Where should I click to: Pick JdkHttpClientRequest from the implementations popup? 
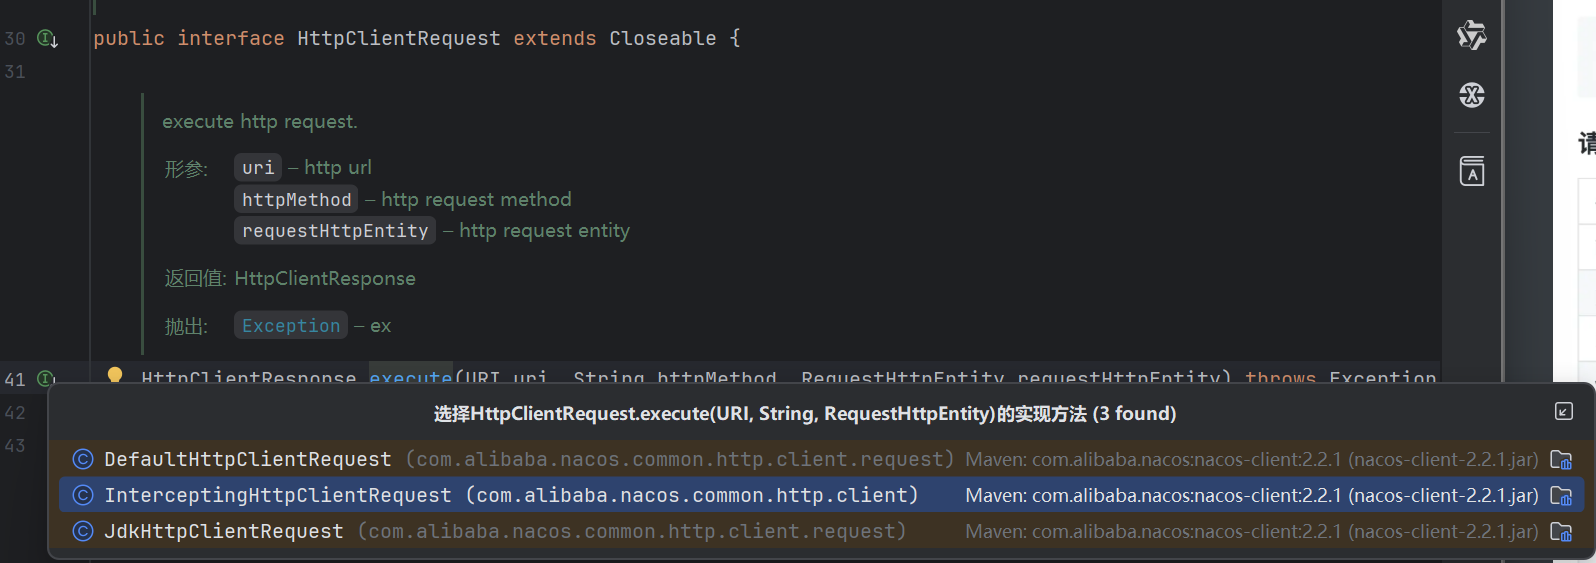point(224,531)
